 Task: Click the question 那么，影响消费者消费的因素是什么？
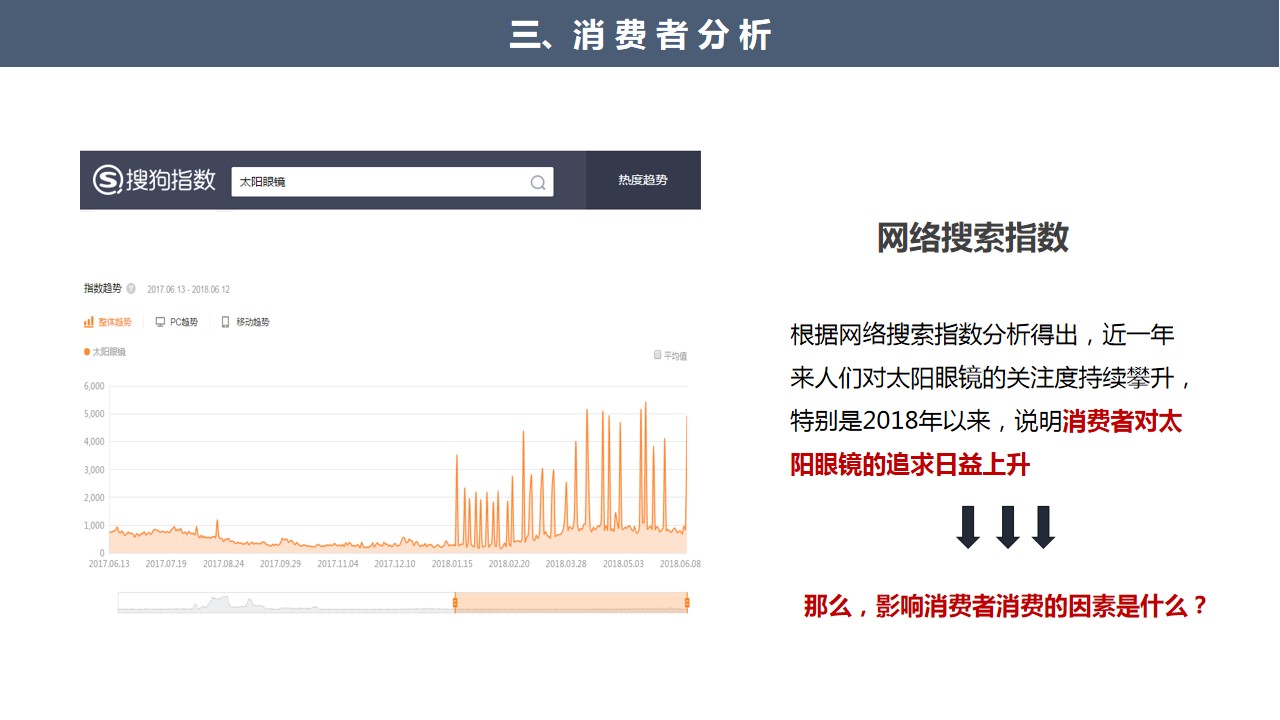(1007, 606)
